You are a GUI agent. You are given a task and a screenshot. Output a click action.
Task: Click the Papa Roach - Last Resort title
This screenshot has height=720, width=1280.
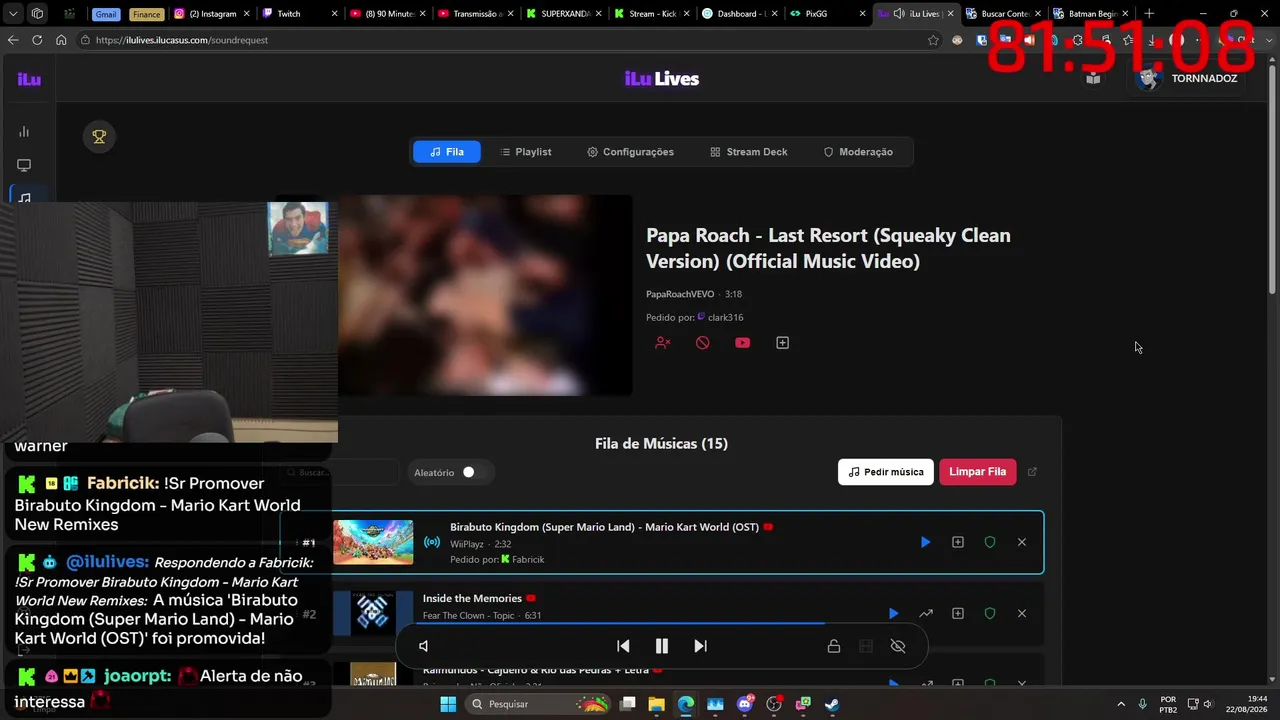[x=828, y=248]
